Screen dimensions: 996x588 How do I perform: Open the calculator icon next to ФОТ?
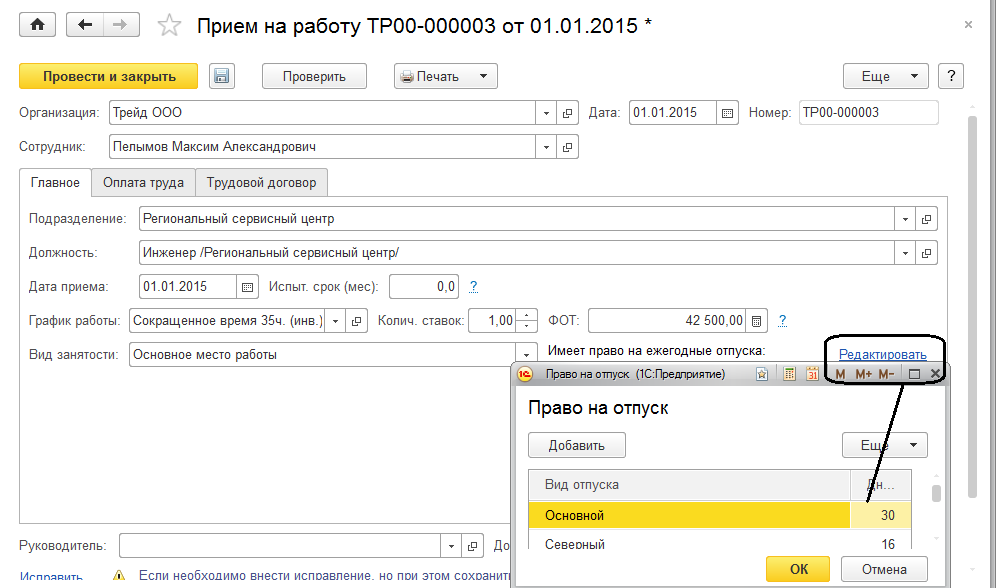click(757, 320)
